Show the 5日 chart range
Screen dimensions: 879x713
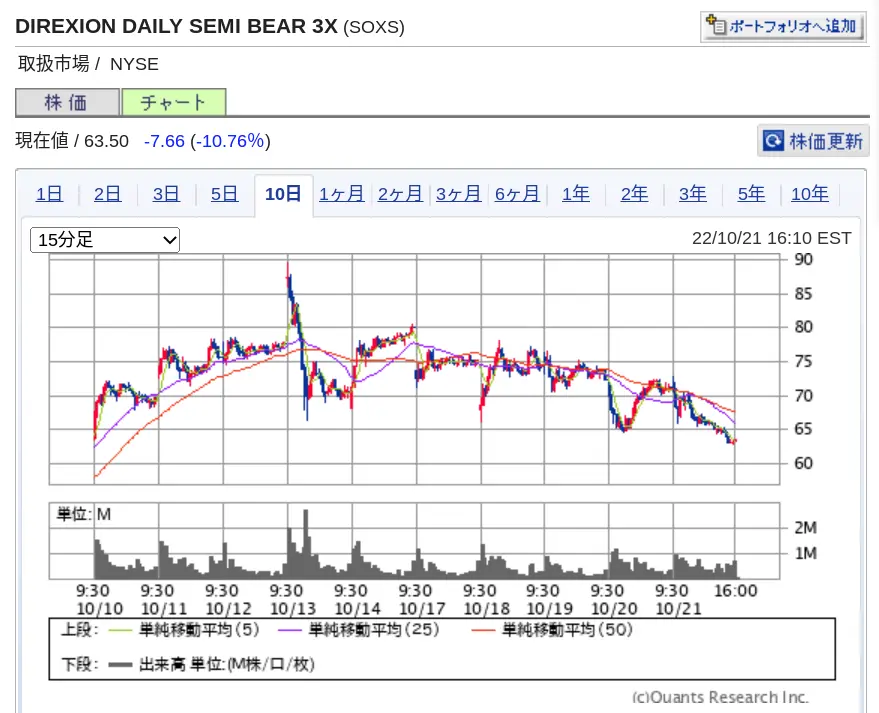tap(224, 194)
